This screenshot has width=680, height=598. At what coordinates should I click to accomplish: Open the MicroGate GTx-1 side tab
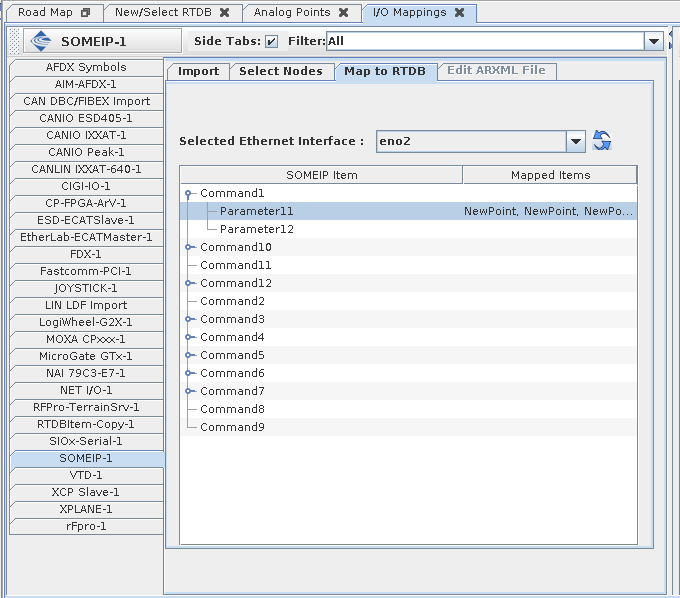[x=86, y=356]
